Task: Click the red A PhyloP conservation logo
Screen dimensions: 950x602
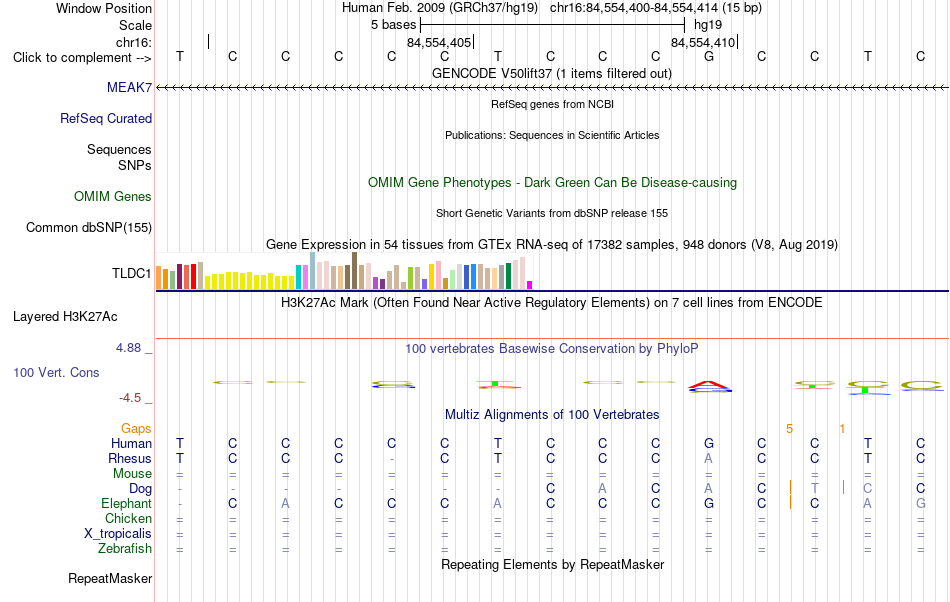Action: tap(708, 385)
